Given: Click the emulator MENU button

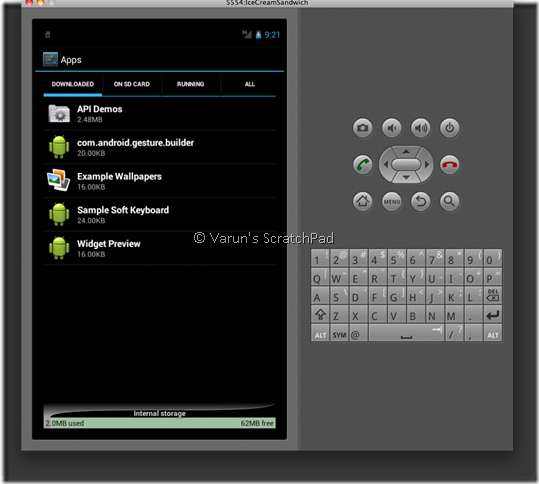Looking at the screenshot, I should 392,201.
